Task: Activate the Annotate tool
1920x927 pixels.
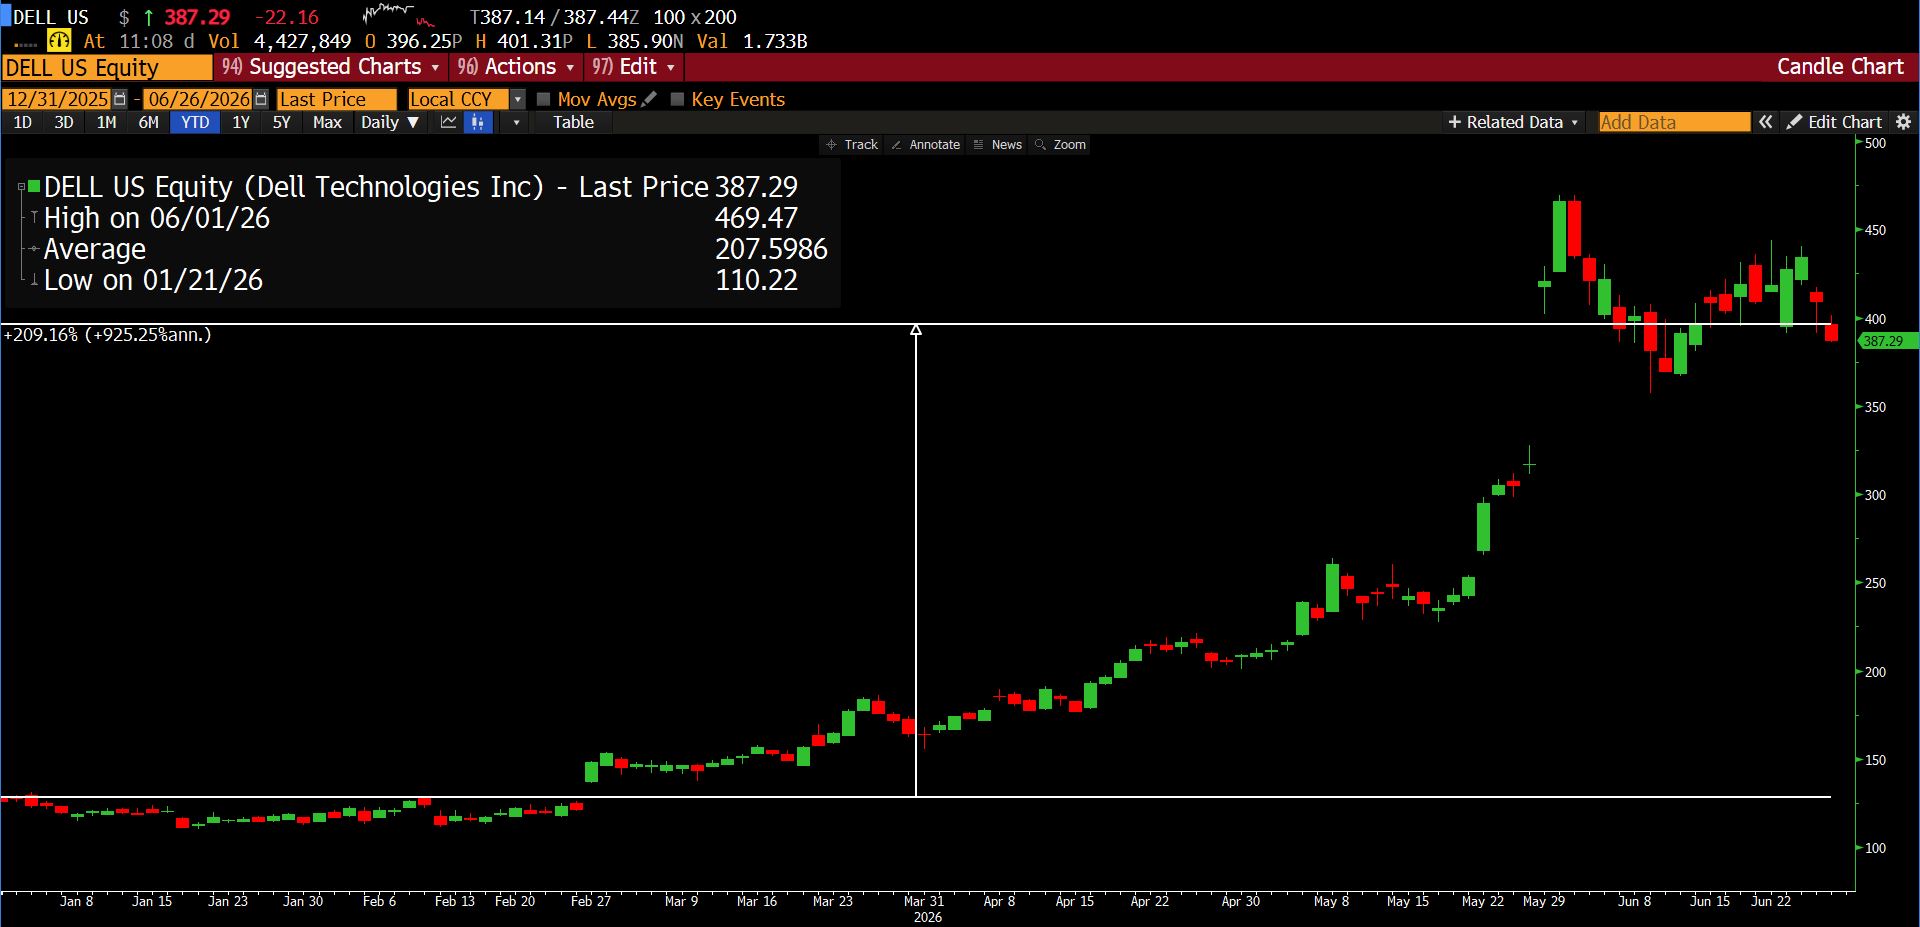Action: [x=926, y=145]
